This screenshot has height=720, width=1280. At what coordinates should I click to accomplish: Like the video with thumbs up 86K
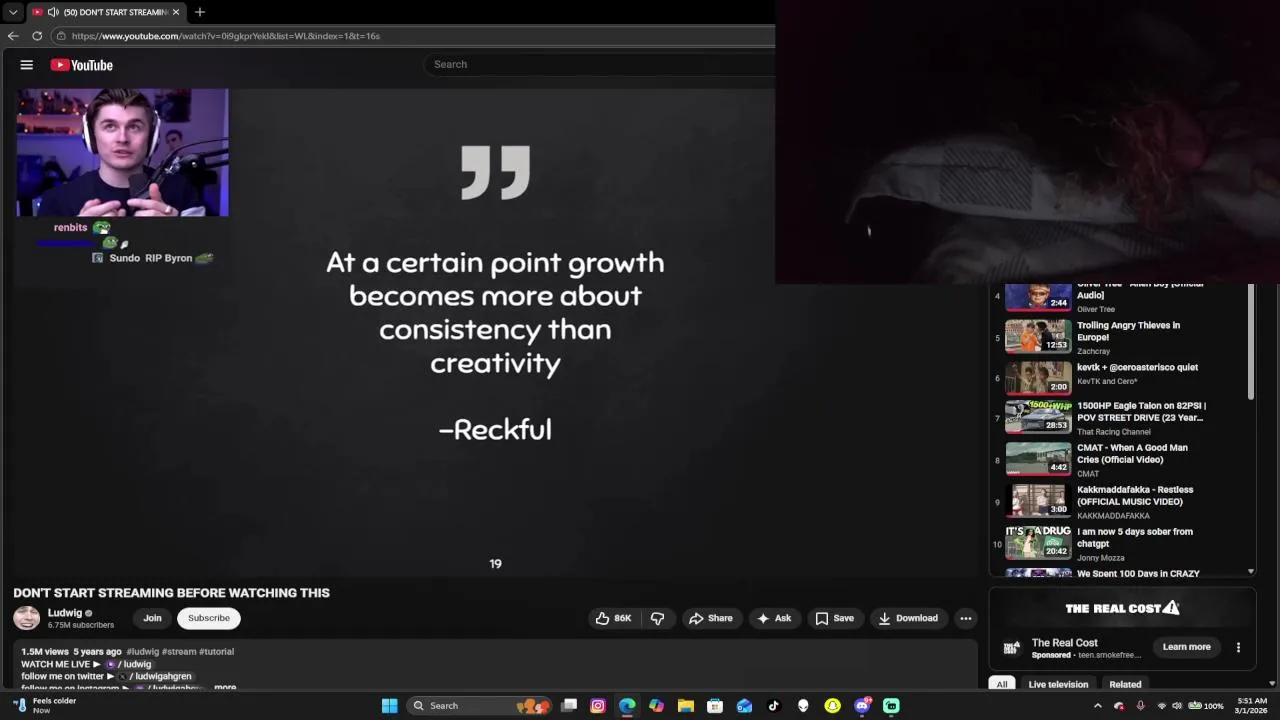[x=613, y=618]
